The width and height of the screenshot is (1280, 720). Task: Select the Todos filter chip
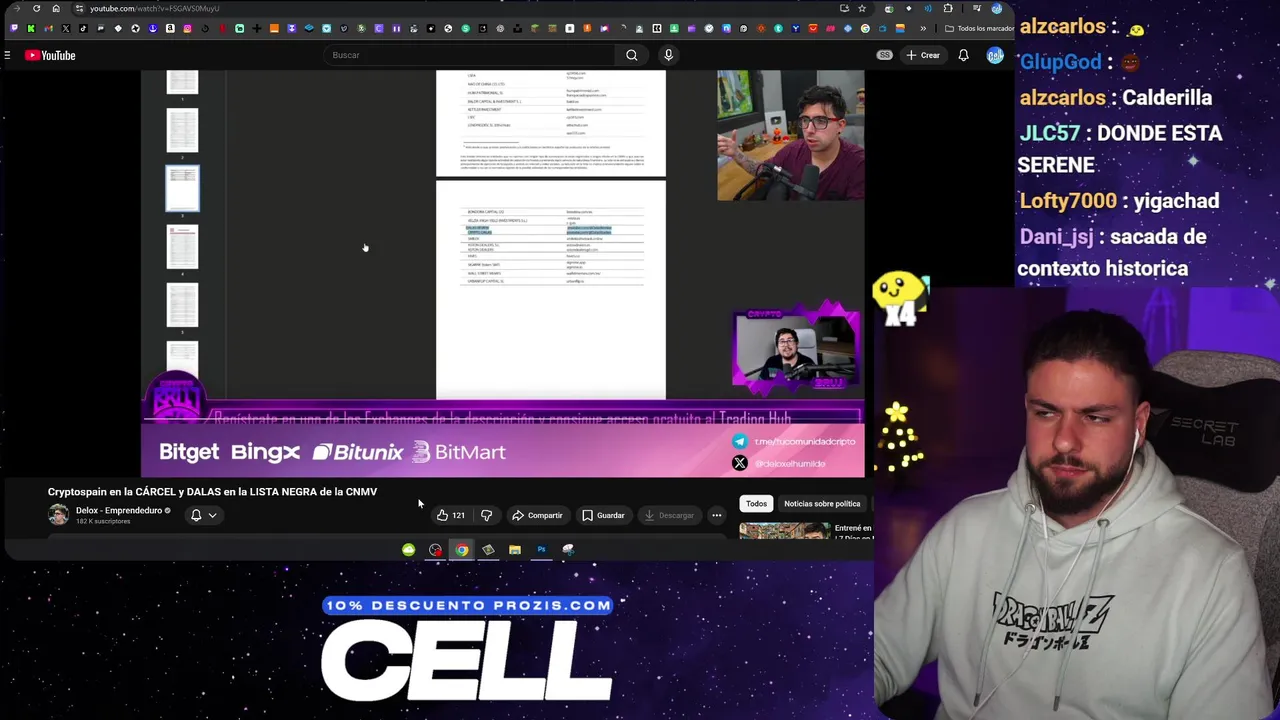(x=756, y=503)
